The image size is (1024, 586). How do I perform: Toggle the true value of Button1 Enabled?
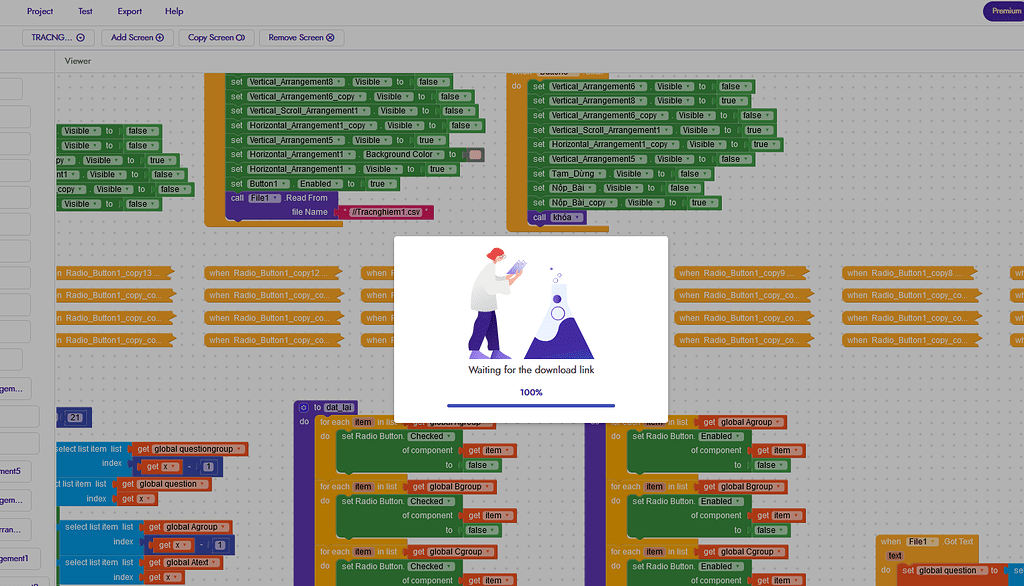point(381,184)
